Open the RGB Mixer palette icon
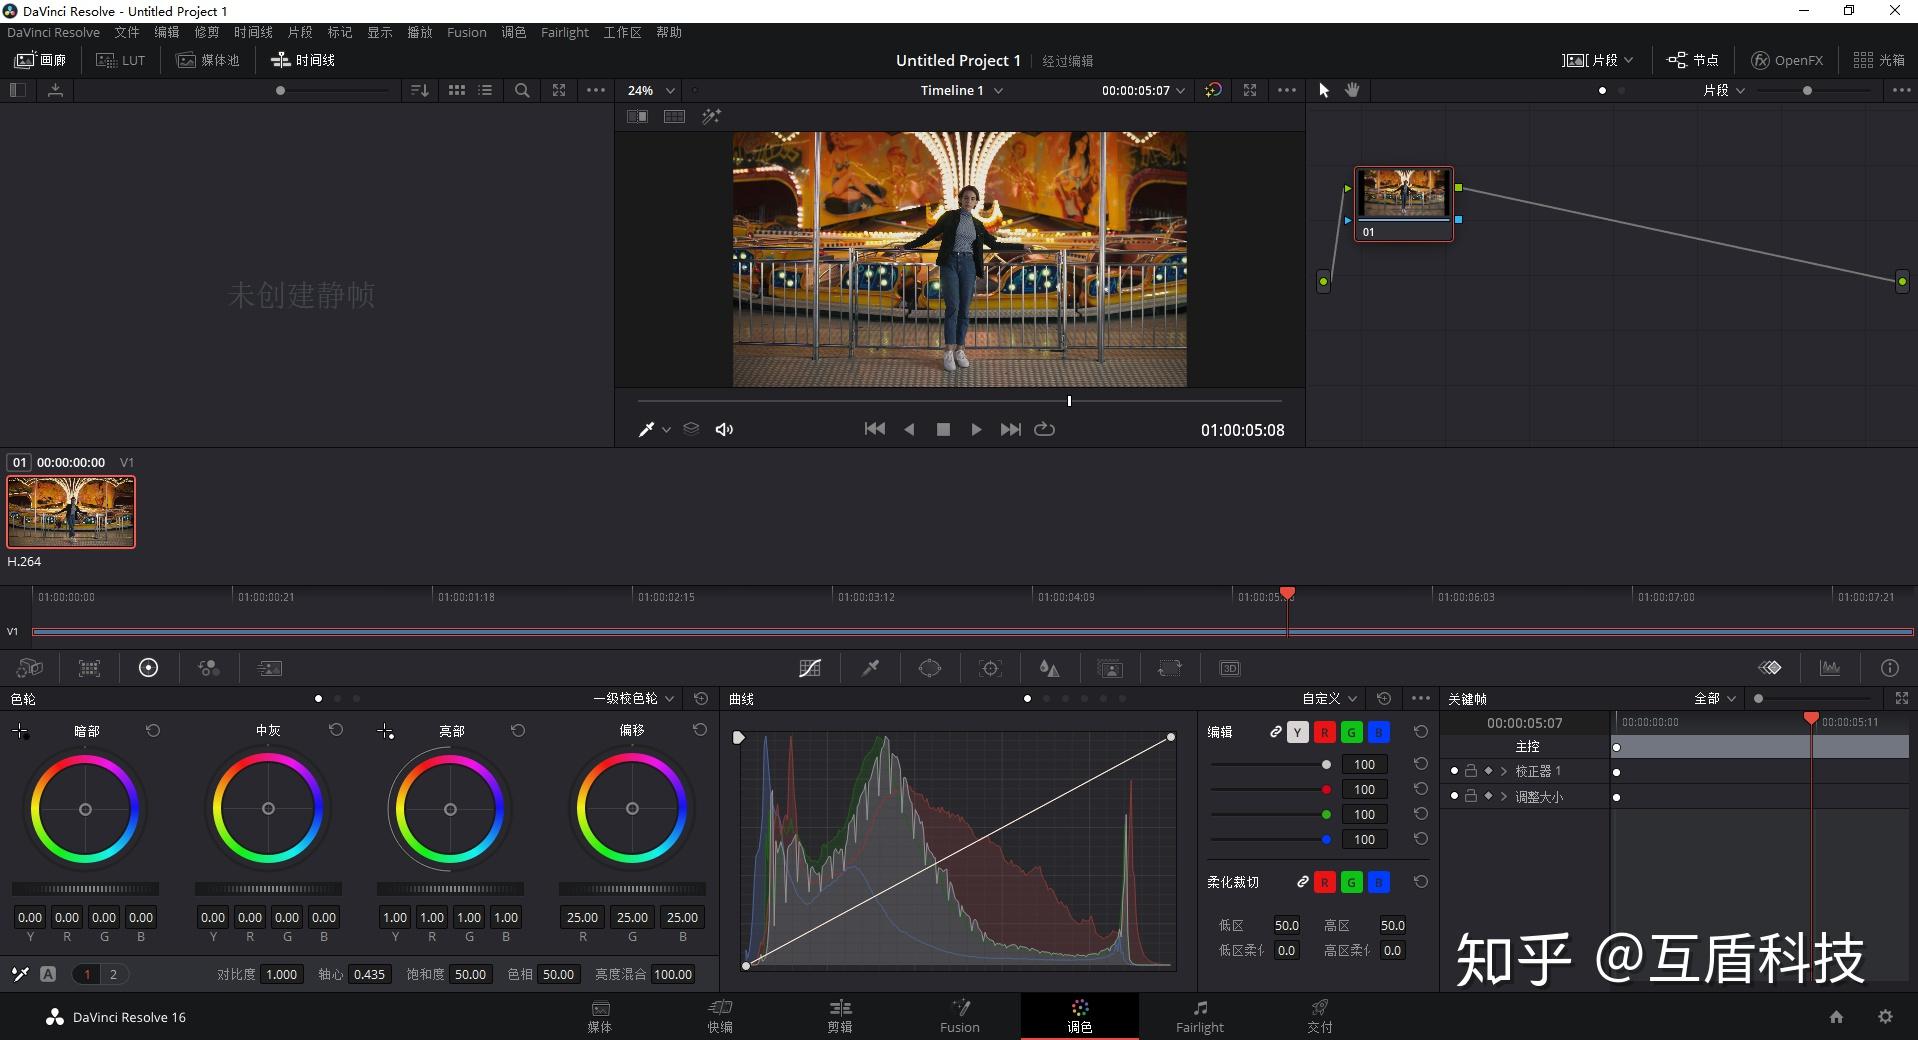Viewport: 1918px width, 1040px height. click(208, 668)
